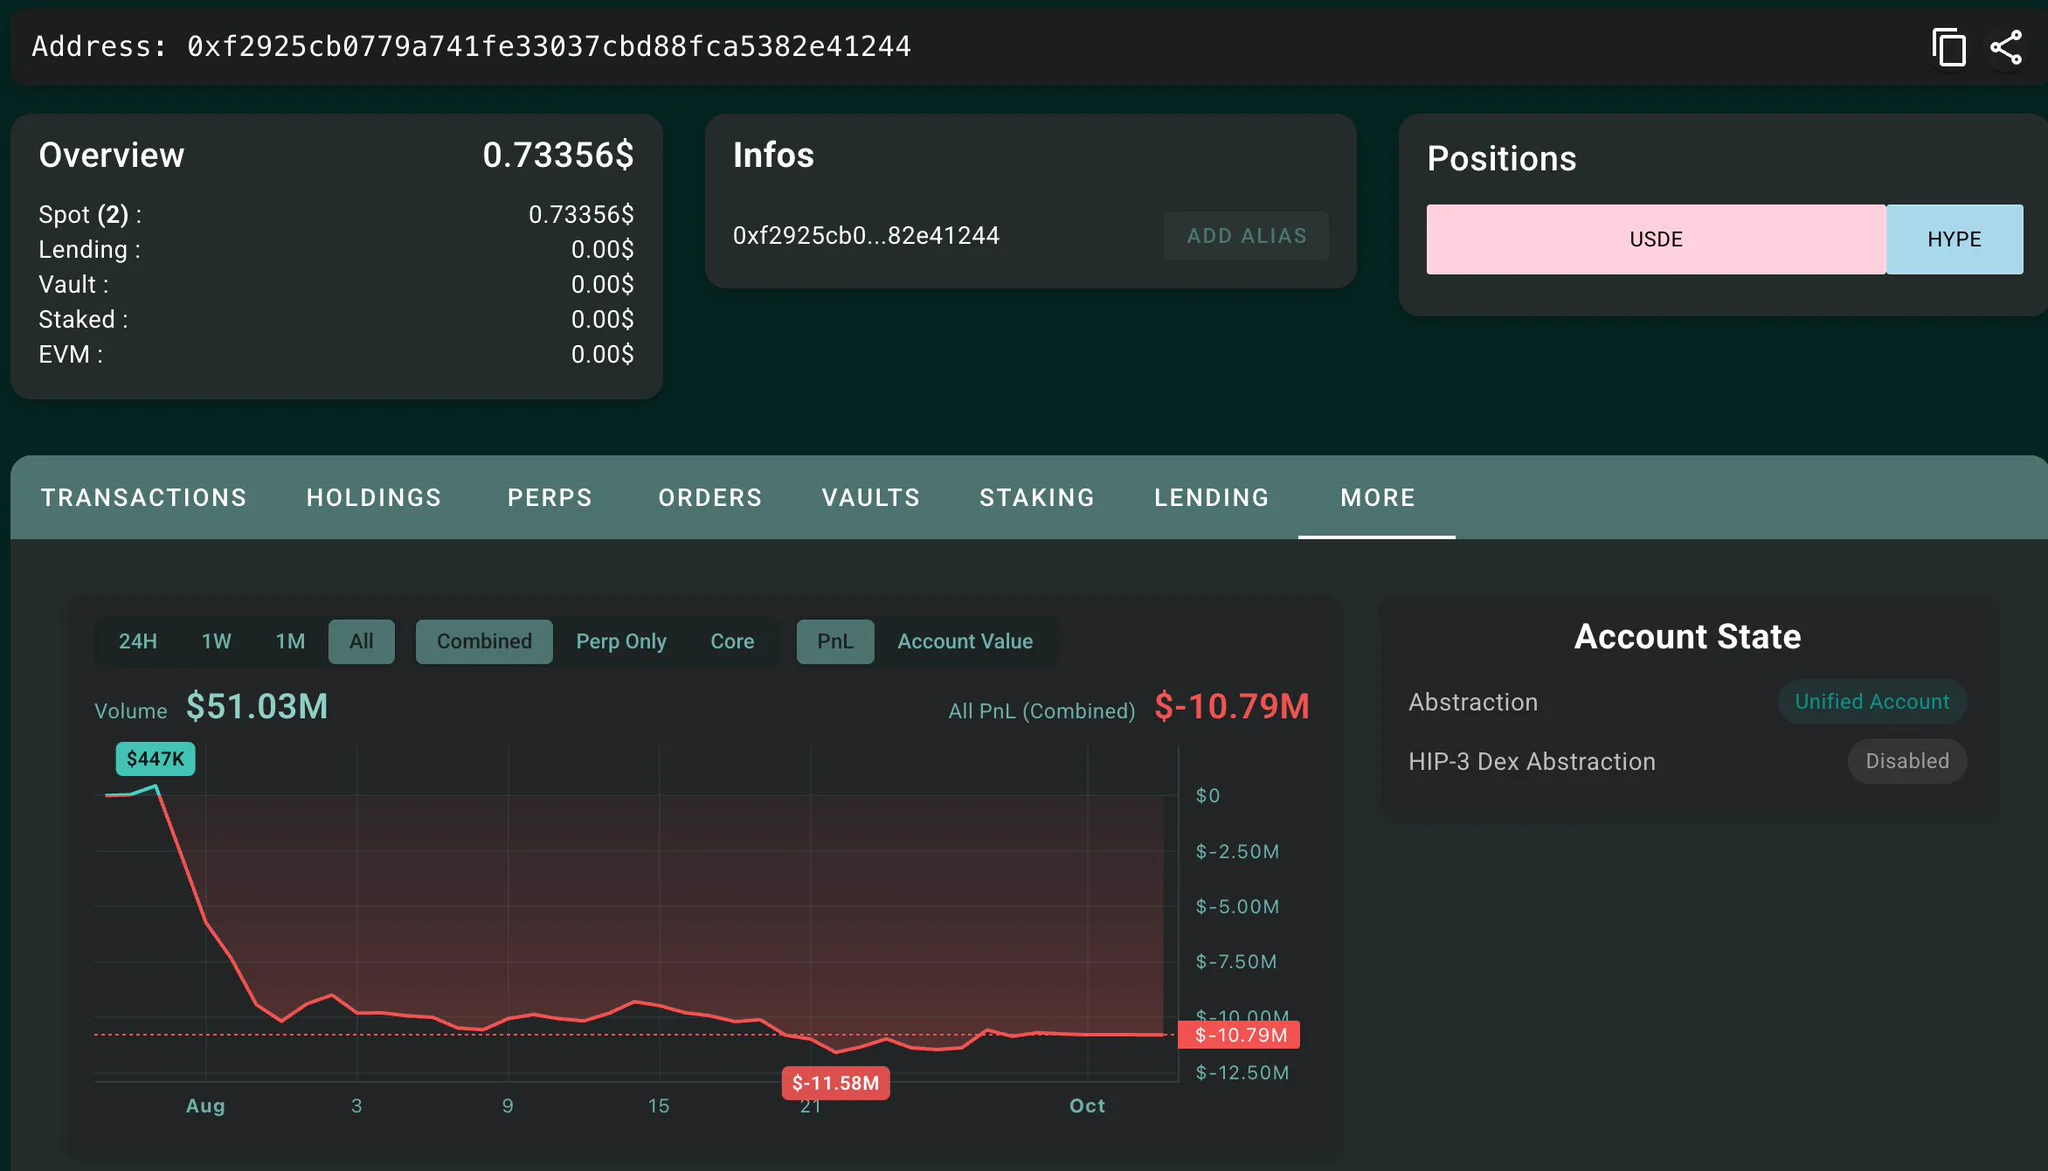This screenshot has width=2048, height=1171.
Task: Go to the Orders tab
Action: pyautogui.click(x=710, y=498)
